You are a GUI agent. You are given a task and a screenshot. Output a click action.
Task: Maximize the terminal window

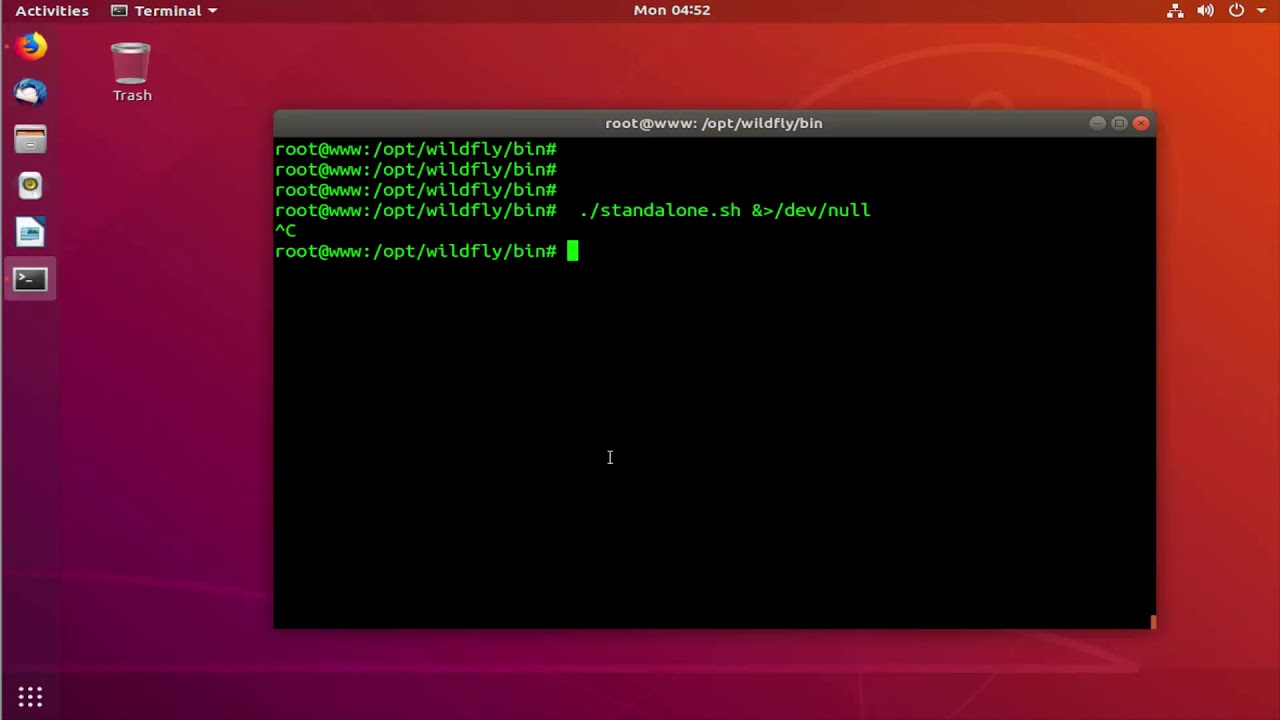pyautogui.click(x=1119, y=123)
